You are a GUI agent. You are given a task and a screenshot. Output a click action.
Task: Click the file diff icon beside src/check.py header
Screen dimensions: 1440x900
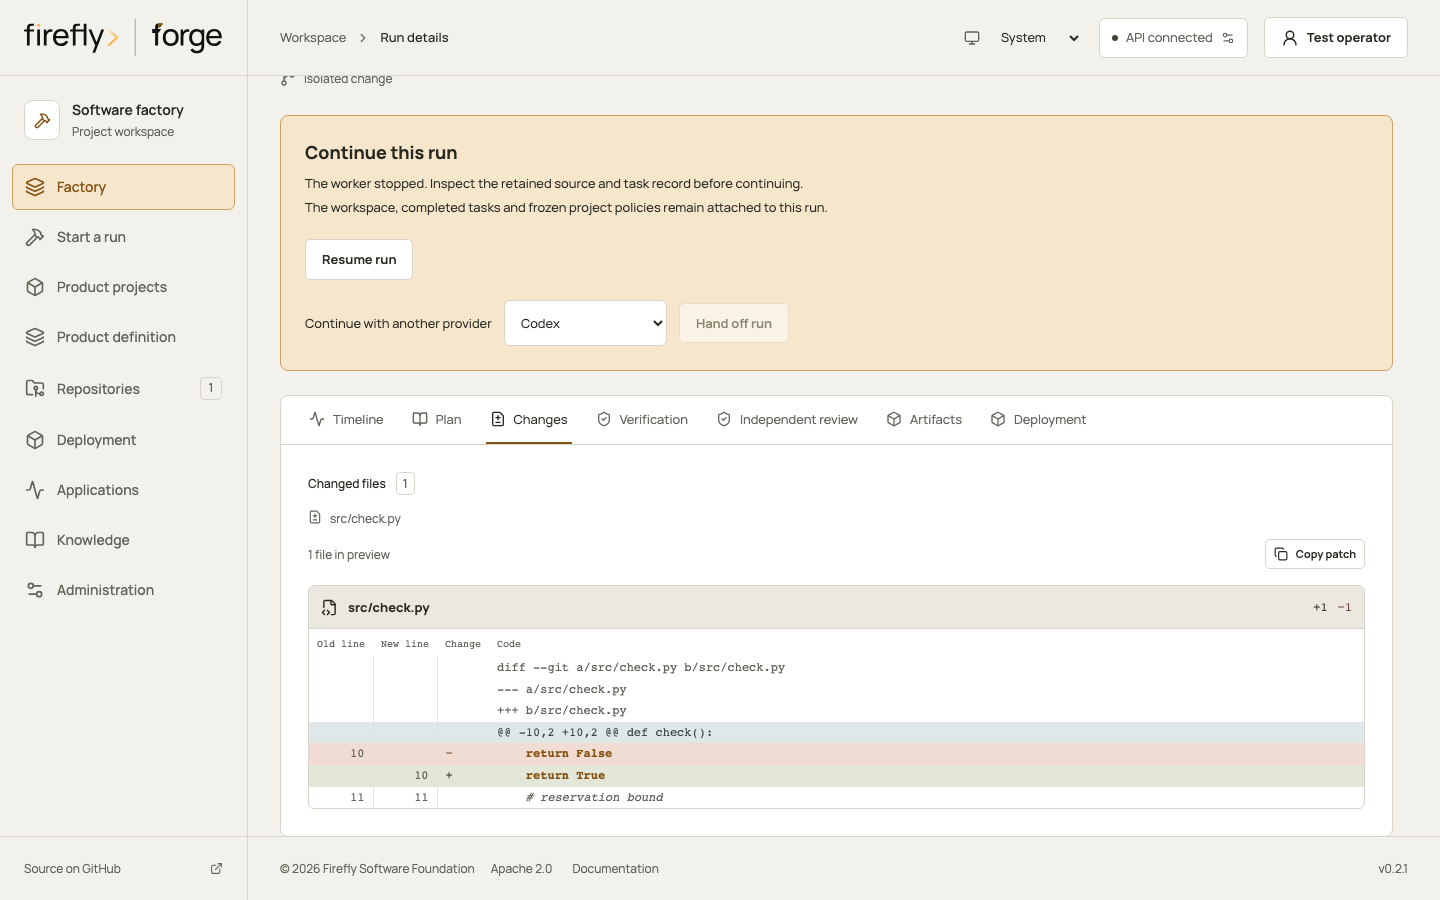click(x=329, y=608)
